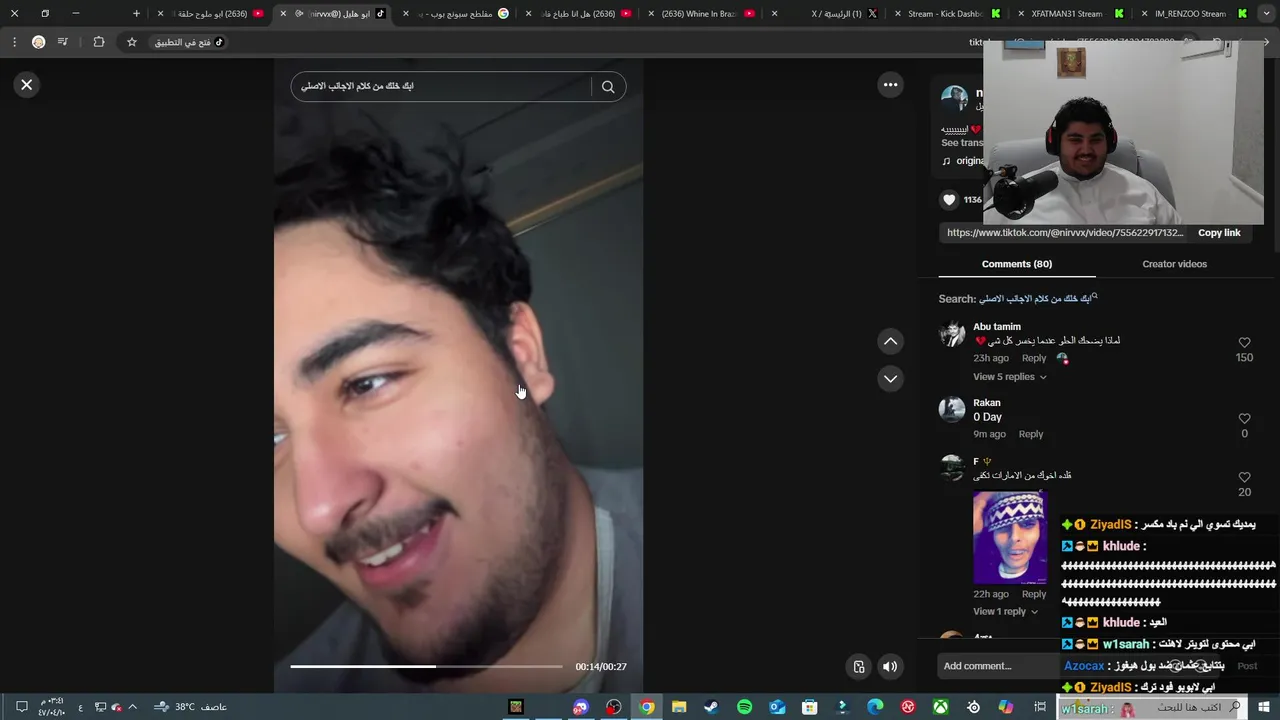This screenshot has height=720, width=1280.
Task: Open the Copilot icon in the taskbar
Action: pyautogui.click(x=1006, y=707)
